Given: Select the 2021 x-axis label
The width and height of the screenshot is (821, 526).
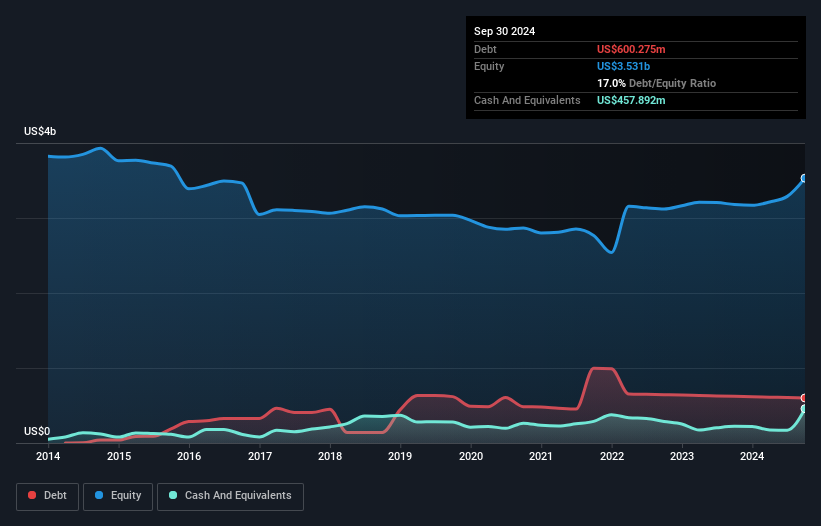Looking at the screenshot, I should click(541, 456).
